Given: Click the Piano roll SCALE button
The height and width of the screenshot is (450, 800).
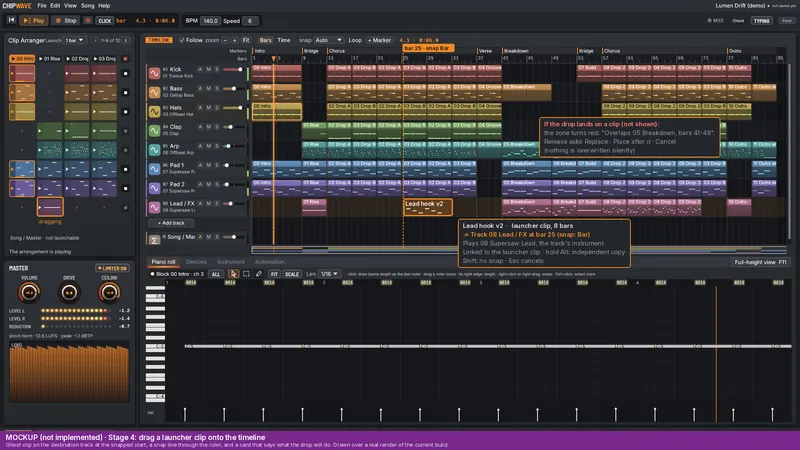Looking at the screenshot, I should (x=292, y=274).
